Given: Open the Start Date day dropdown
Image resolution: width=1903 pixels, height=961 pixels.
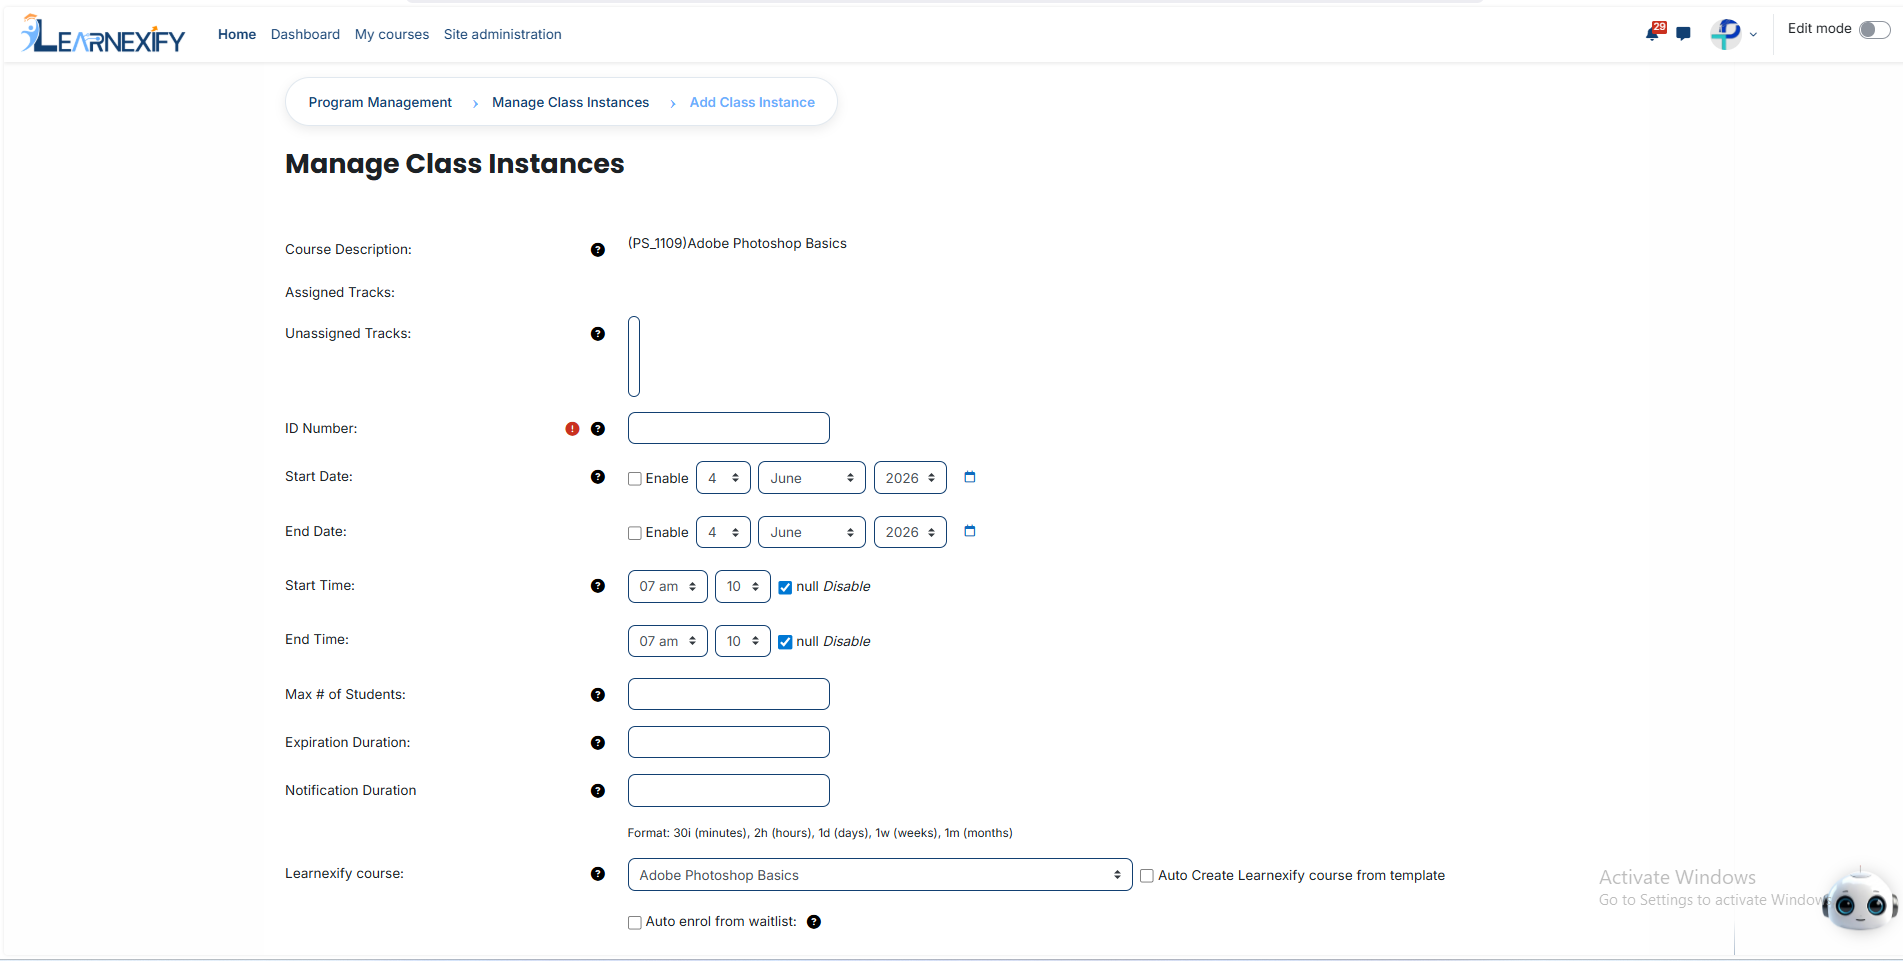Looking at the screenshot, I should 723,478.
